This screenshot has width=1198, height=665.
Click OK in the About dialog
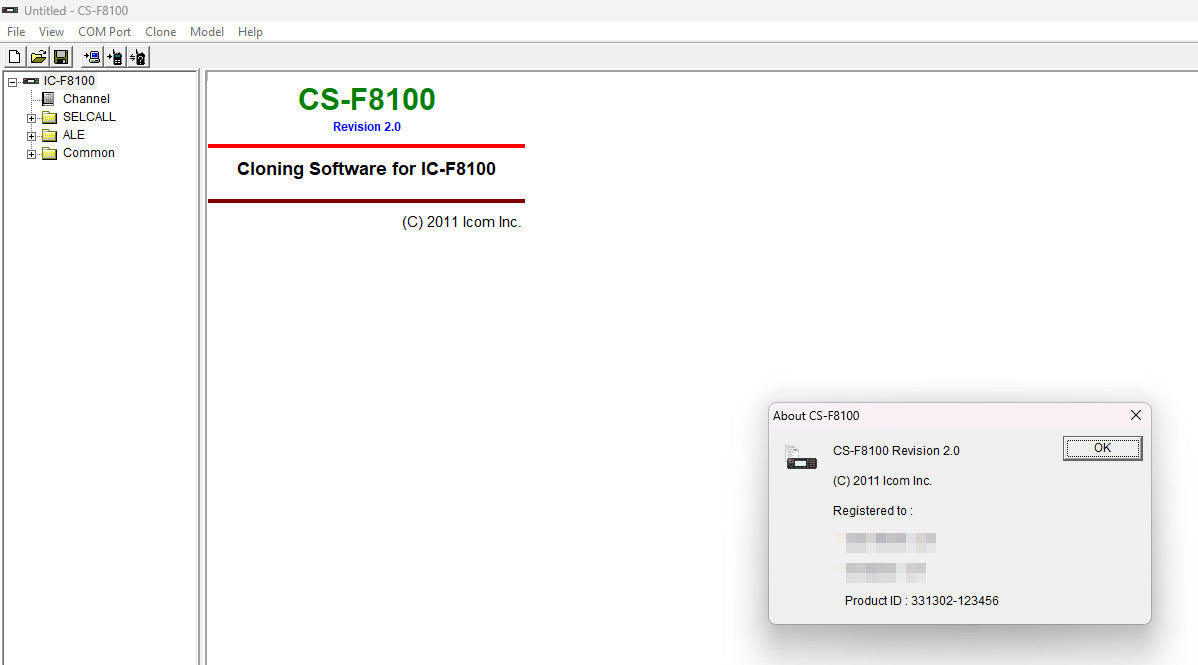click(x=1102, y=449)
